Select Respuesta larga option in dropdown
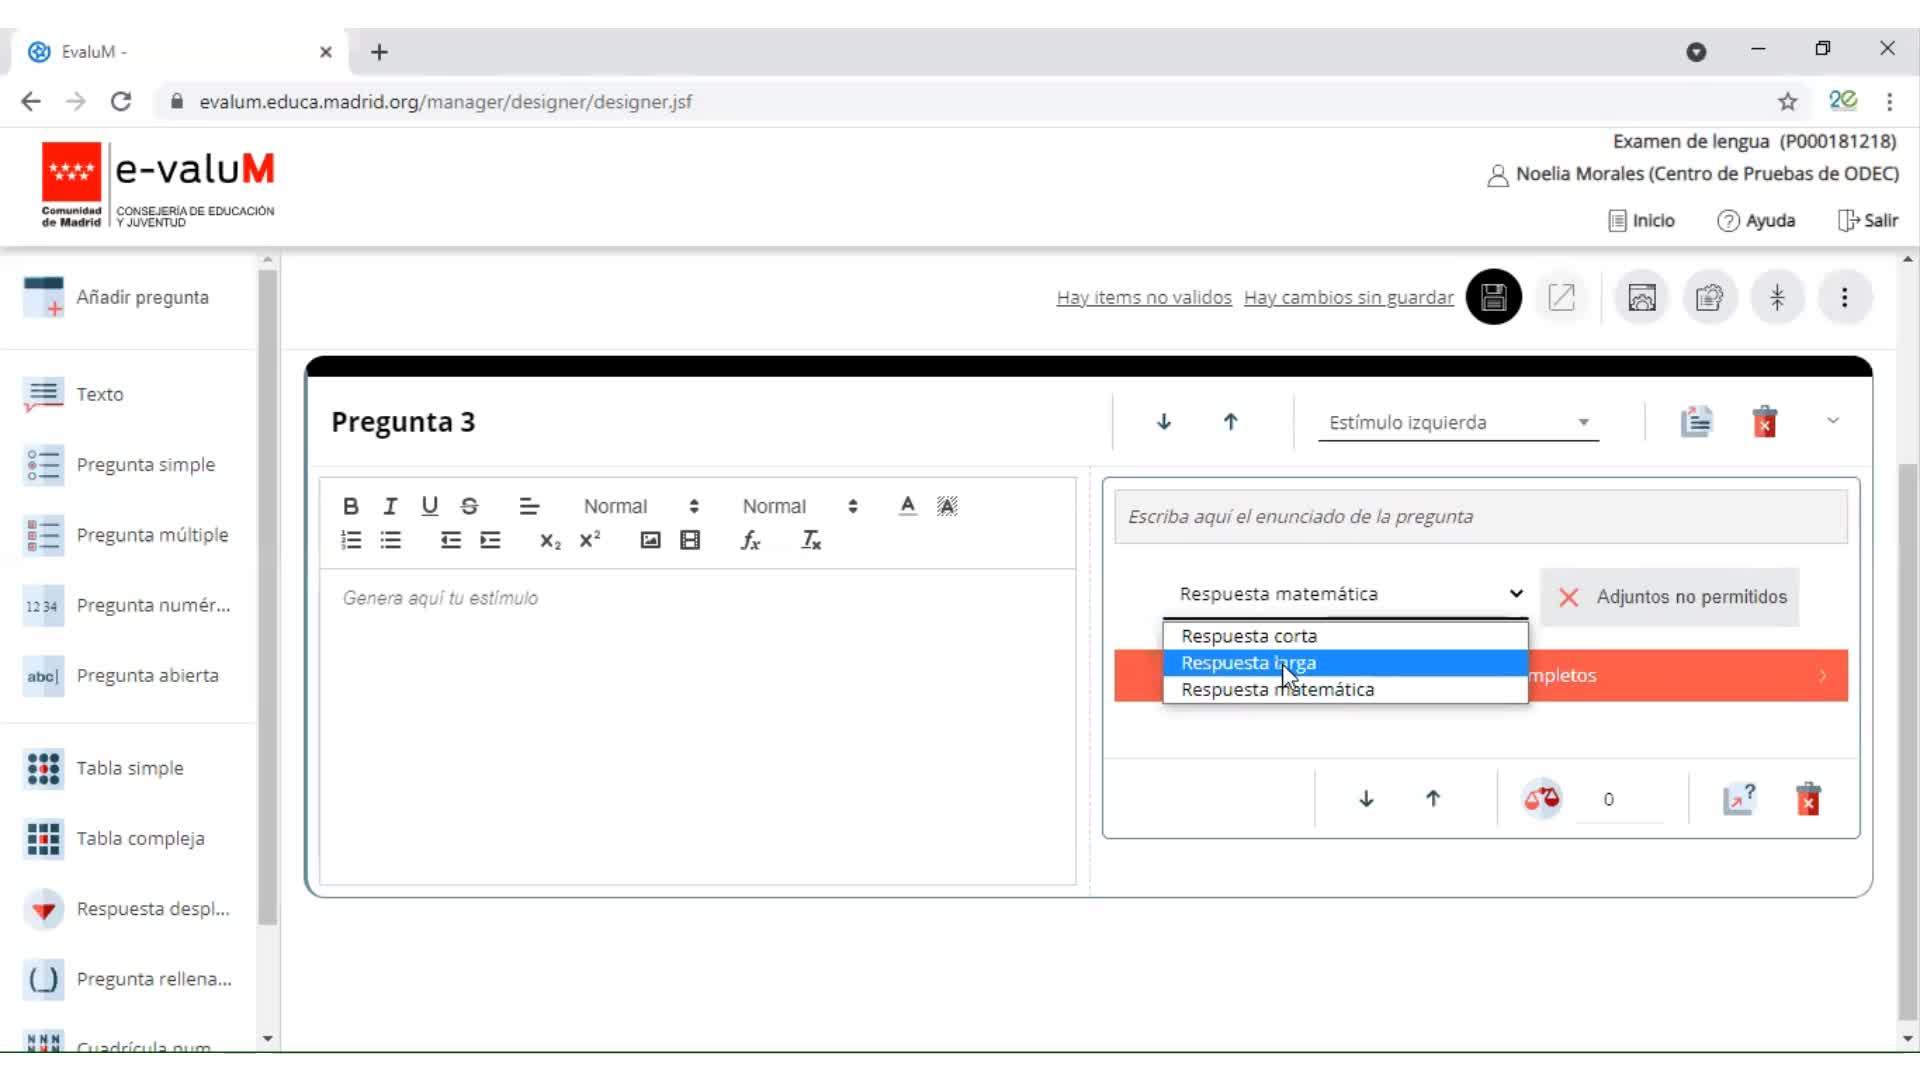 pos(1248,663)
